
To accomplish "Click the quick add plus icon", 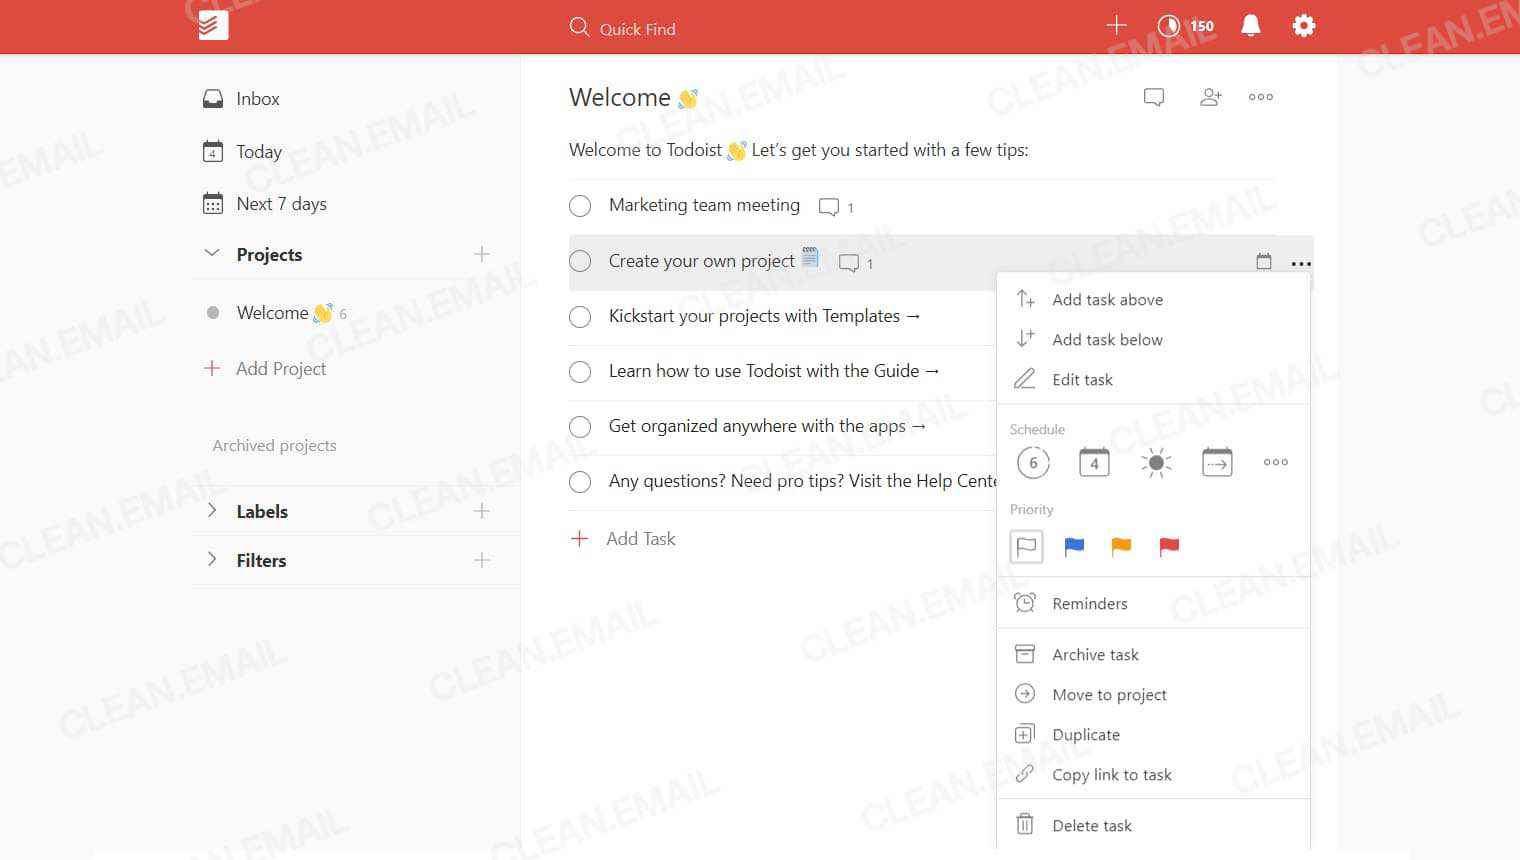I will click(x=1116, y=25).
